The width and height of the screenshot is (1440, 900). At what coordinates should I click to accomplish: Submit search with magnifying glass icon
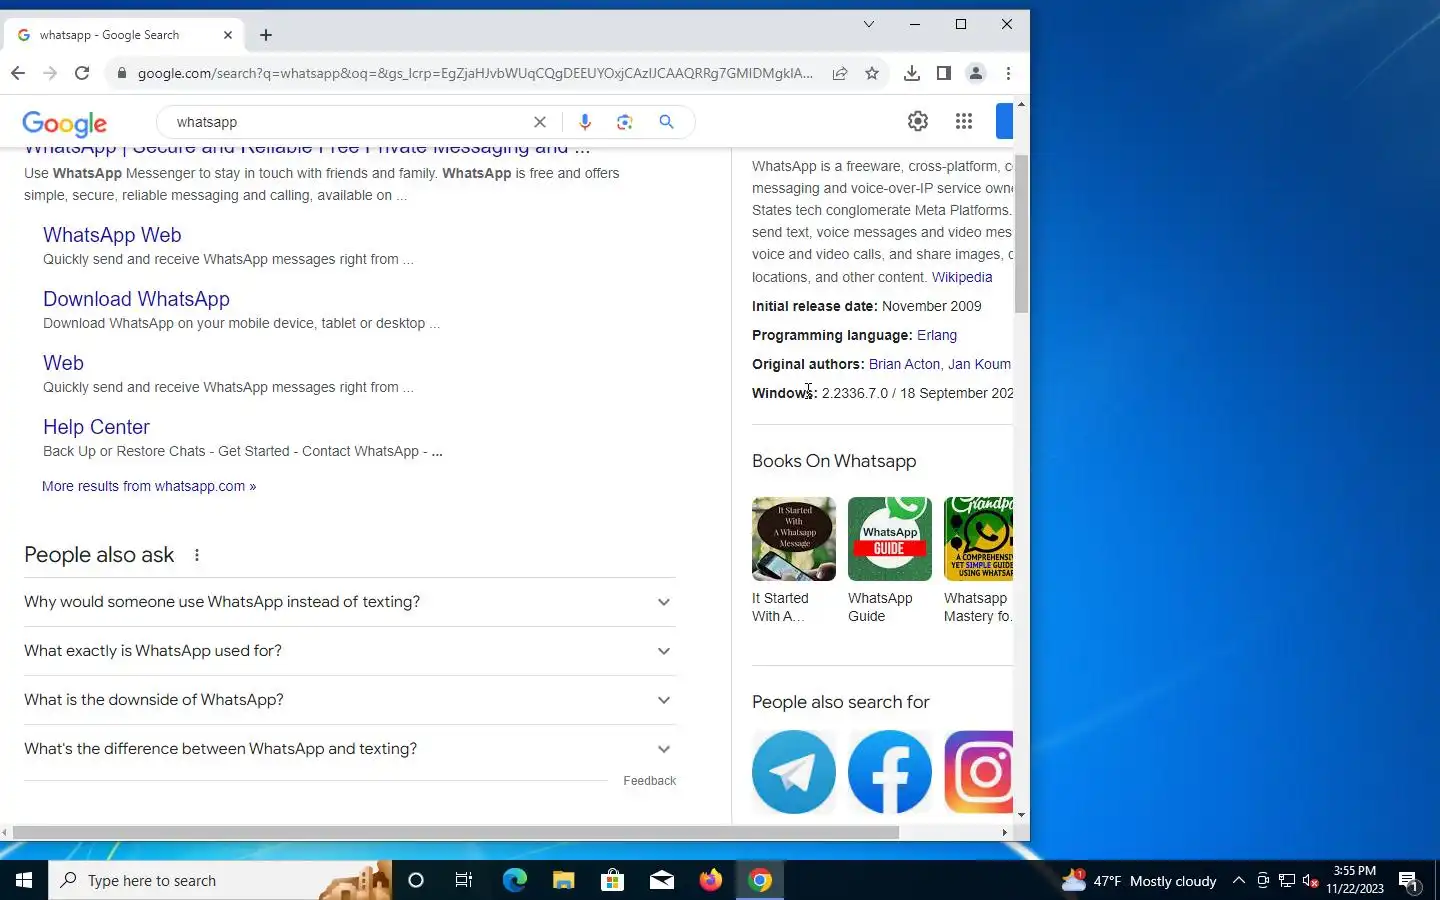667,122
